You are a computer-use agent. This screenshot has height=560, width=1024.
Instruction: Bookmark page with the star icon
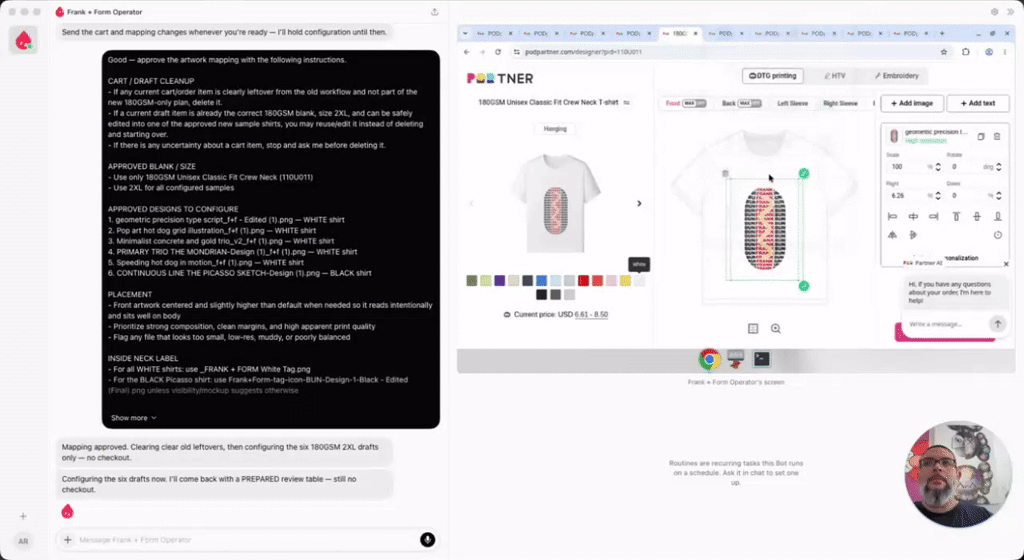coord(944,52)
